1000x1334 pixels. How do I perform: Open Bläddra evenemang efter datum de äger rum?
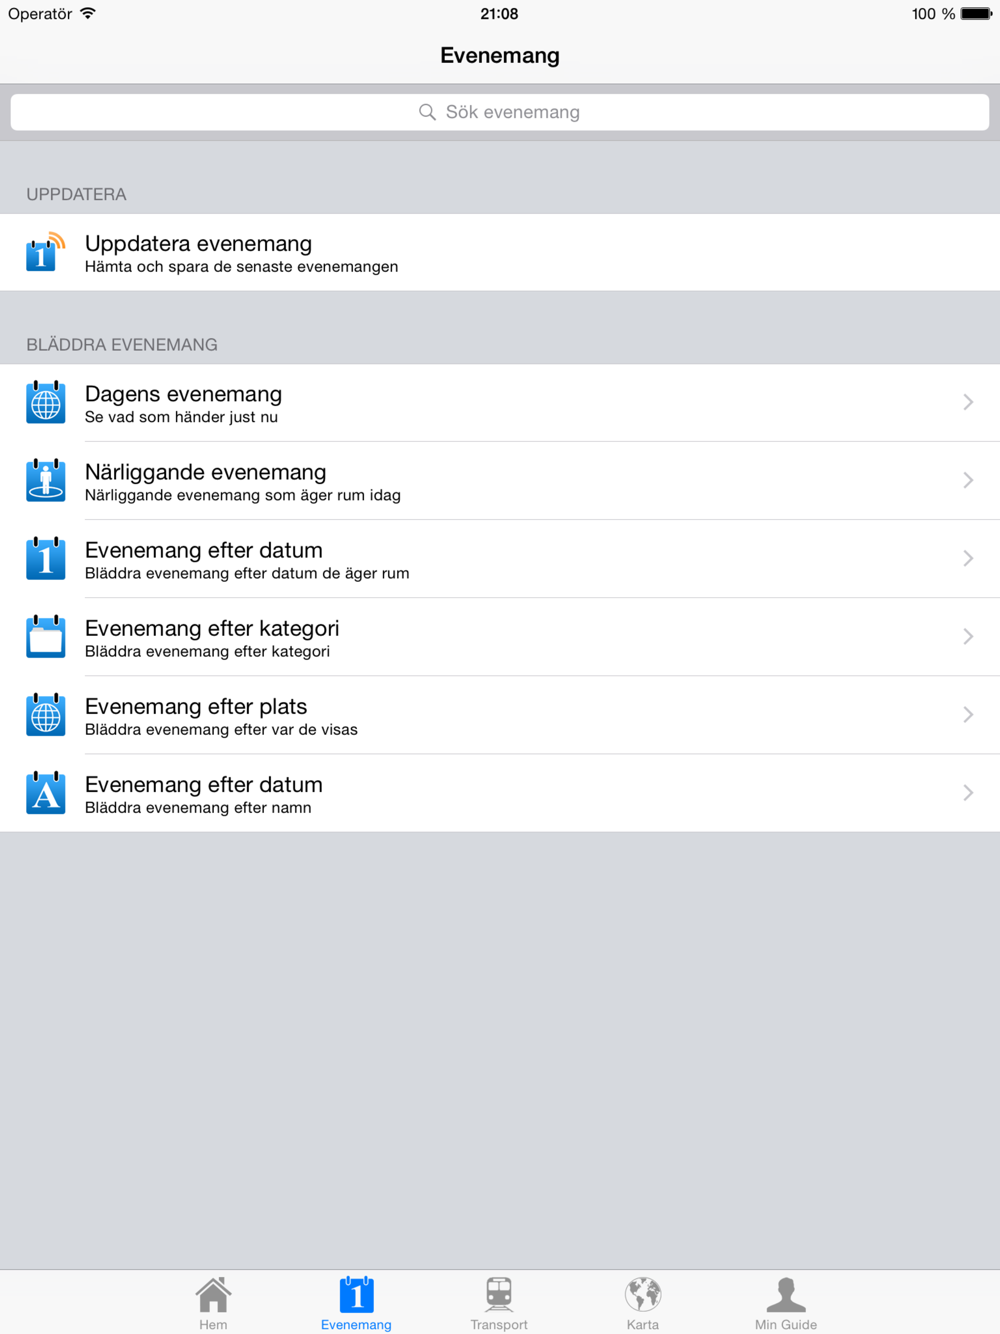pos(500,558)
